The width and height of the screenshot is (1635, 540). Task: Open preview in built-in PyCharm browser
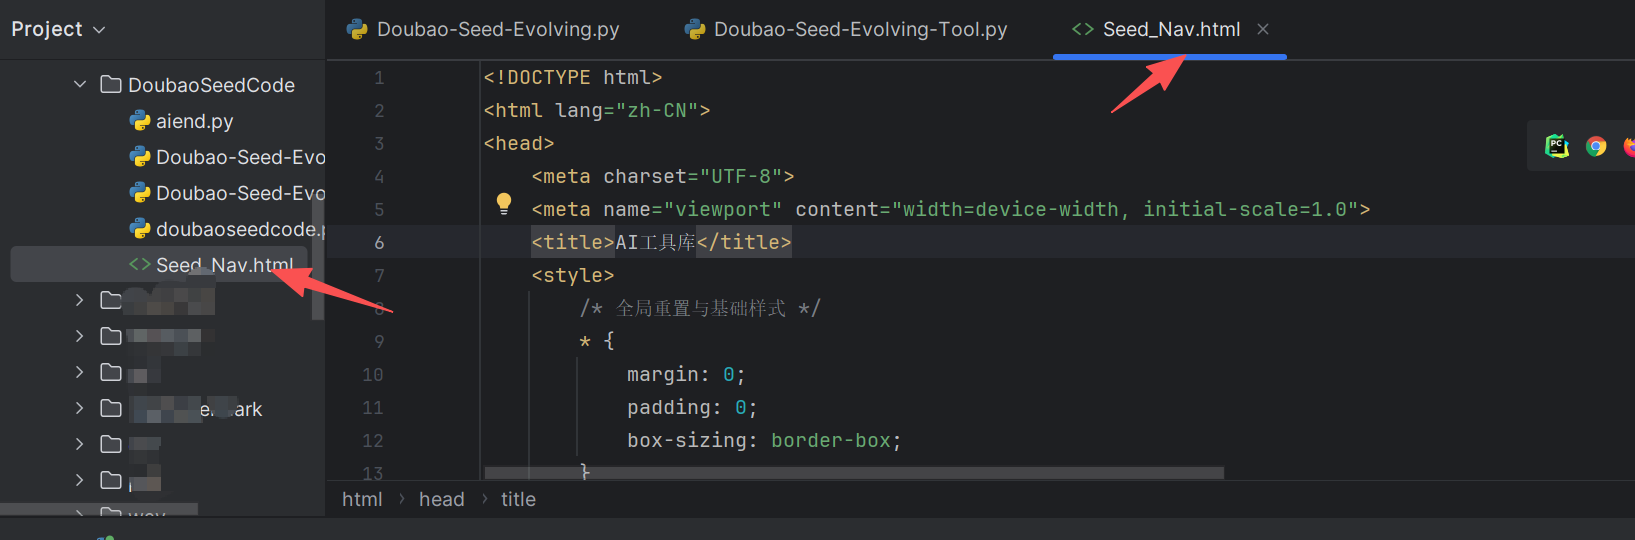pyautogui.click(x=1557, y=146)
